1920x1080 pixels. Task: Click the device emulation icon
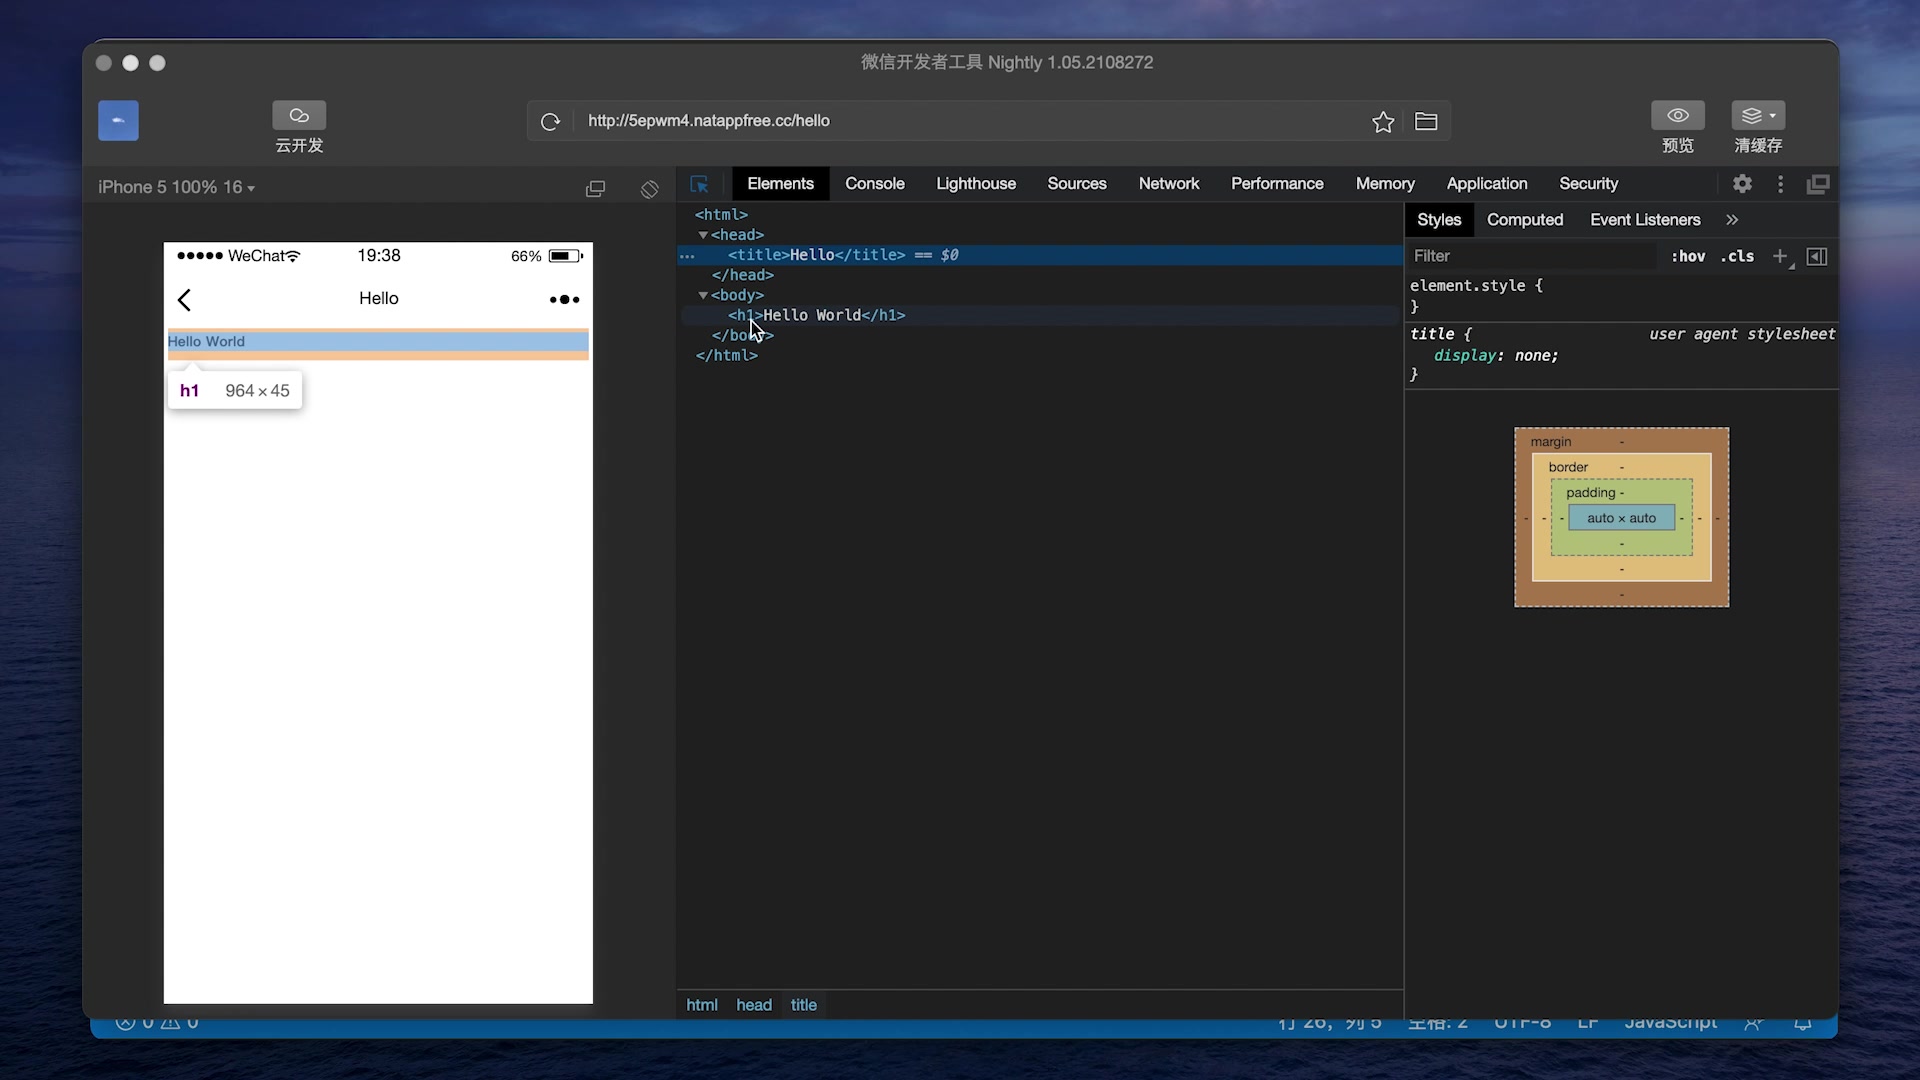click(x=597, y=187)
